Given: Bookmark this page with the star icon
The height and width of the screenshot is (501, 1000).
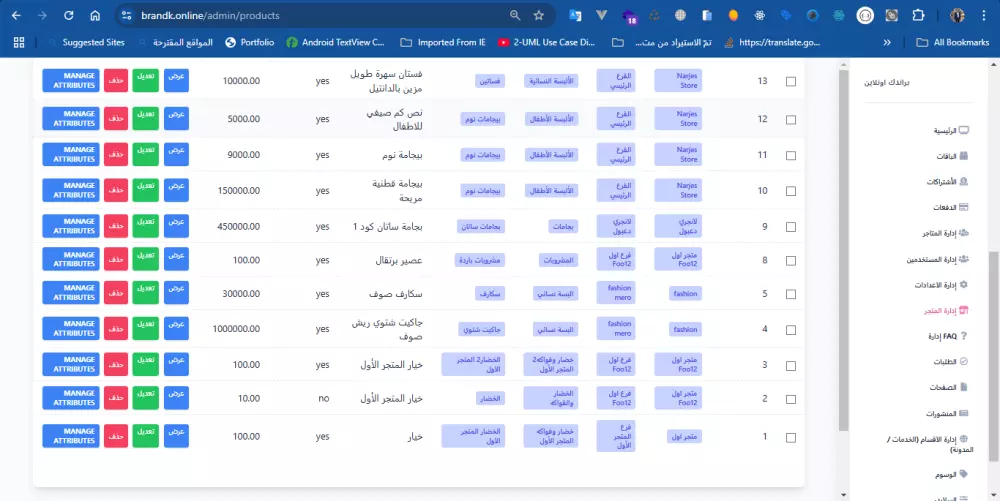Looking at the screenshot, I should (539, 15).
